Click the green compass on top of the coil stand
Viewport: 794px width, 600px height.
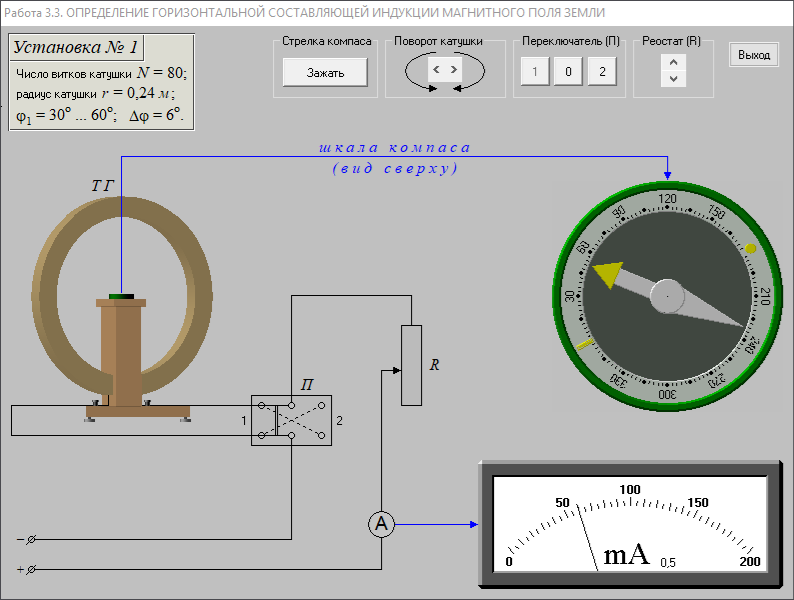[x=122, y=296]
